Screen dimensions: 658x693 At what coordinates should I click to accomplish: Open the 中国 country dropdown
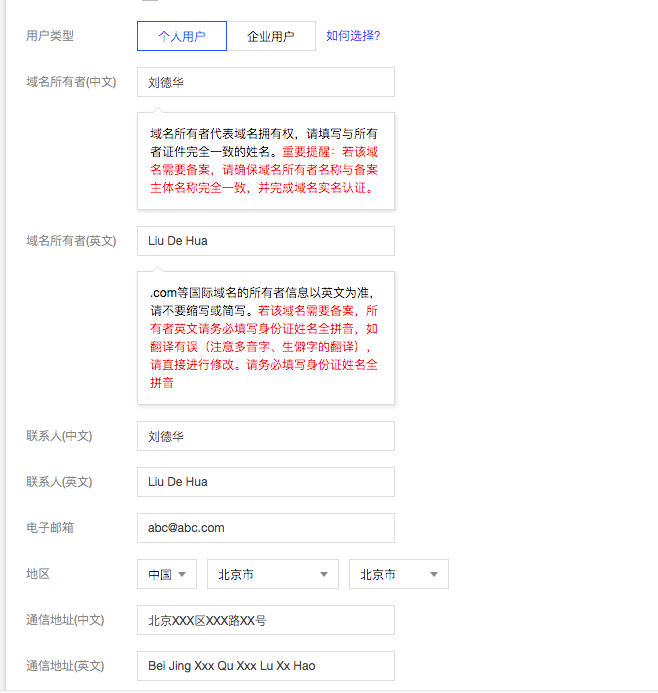point(167,574)
